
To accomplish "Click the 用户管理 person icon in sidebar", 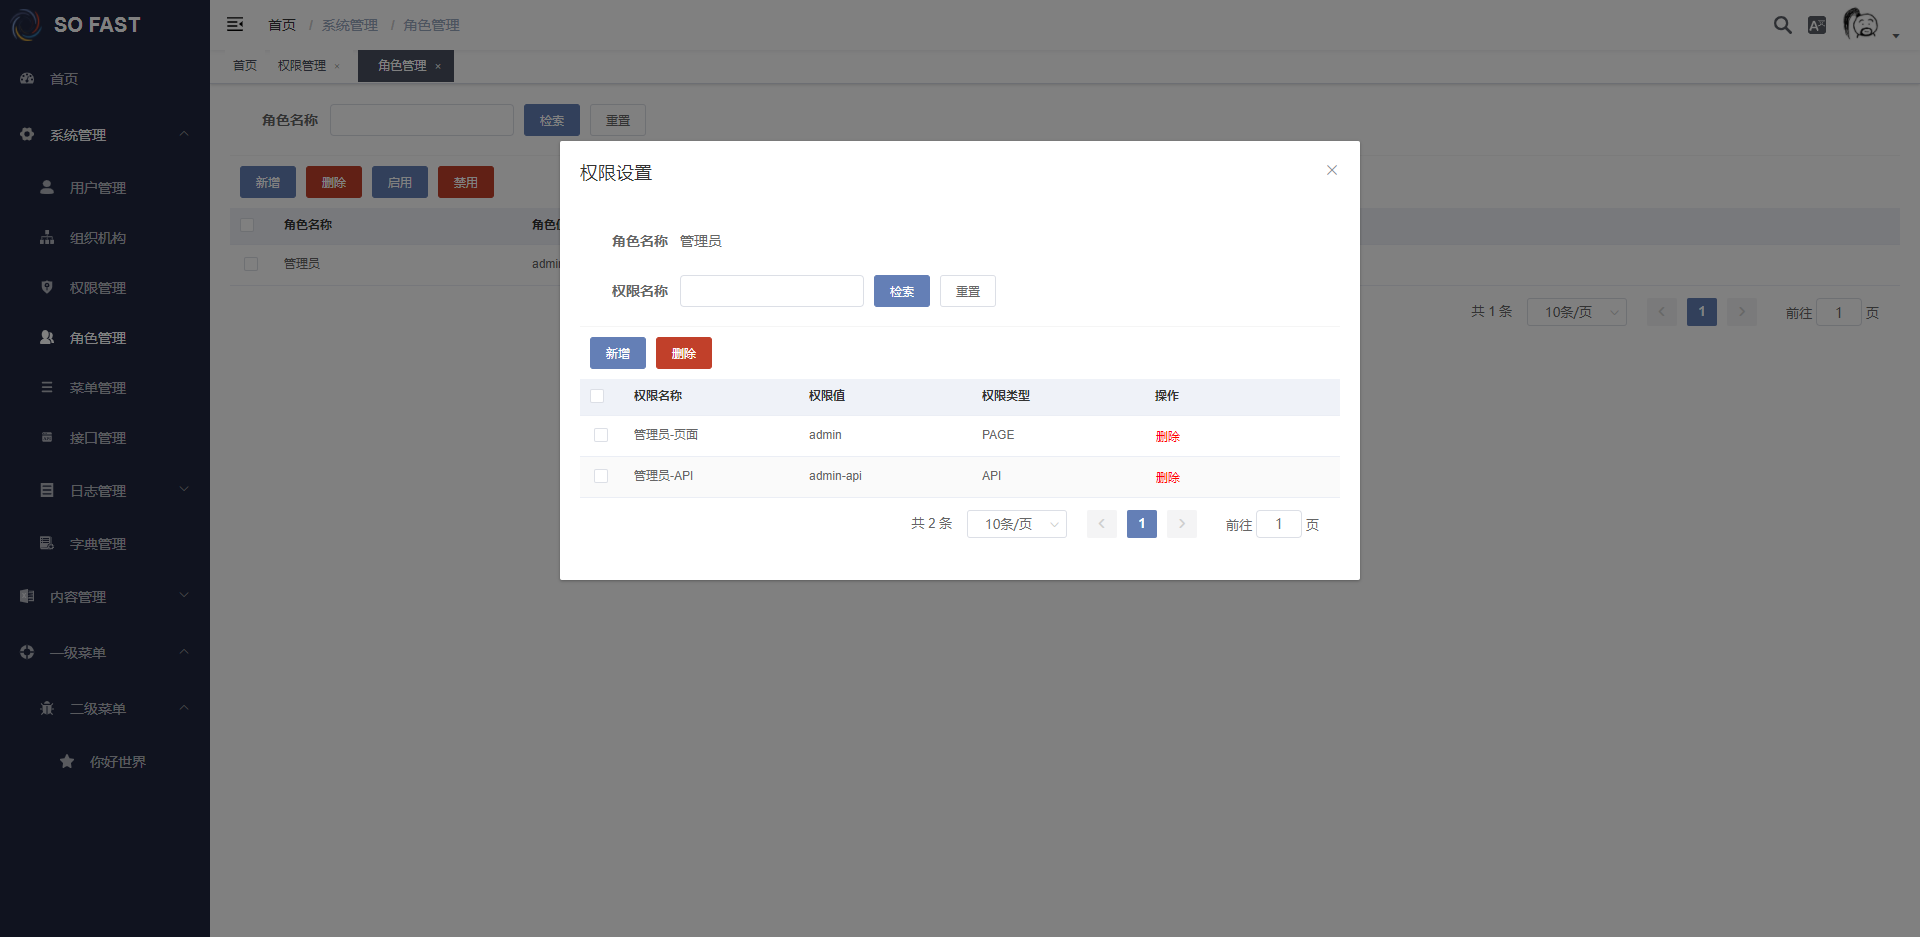I will pos(47,187).
